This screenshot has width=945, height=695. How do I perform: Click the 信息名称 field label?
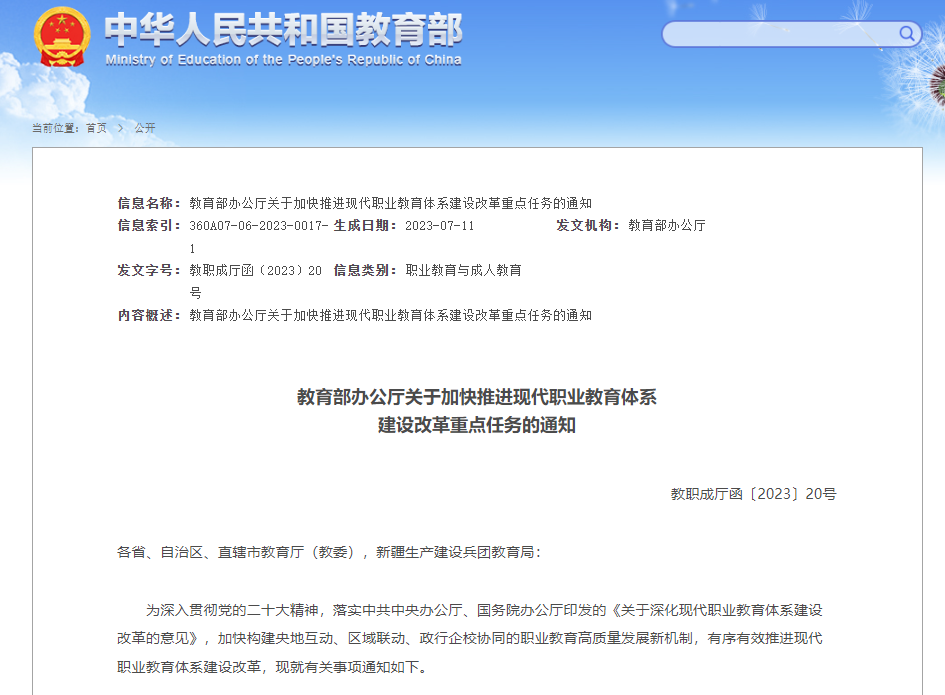pyautogui.click(x=149, y=203)
